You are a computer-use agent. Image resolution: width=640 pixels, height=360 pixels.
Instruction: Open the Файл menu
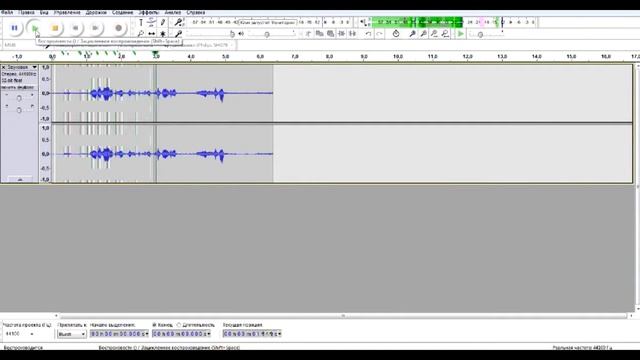(x=7, y=13)
